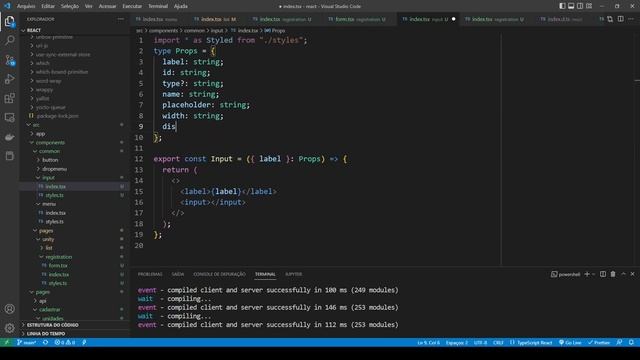640x360 pixels.
Task: Open the editor more actions ellipsis
Action: click(631, 19)
